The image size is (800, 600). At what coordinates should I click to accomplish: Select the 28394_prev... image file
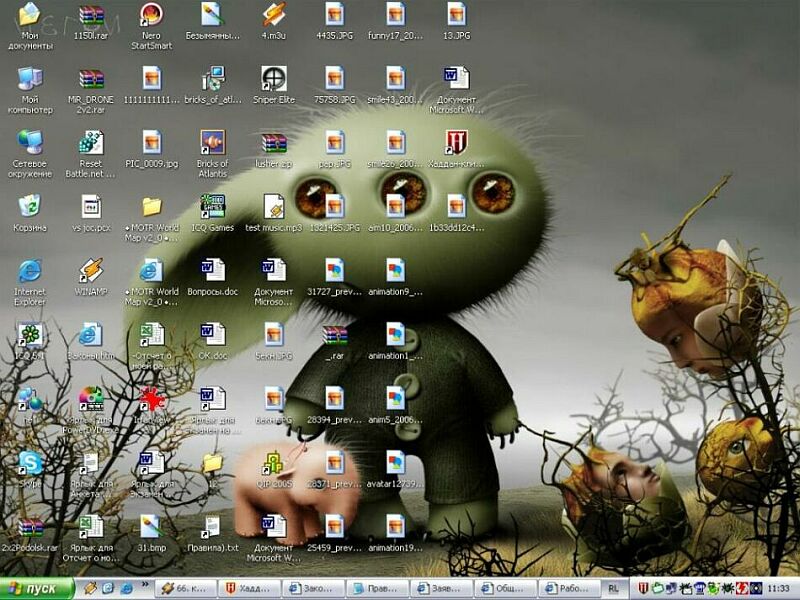334,399
